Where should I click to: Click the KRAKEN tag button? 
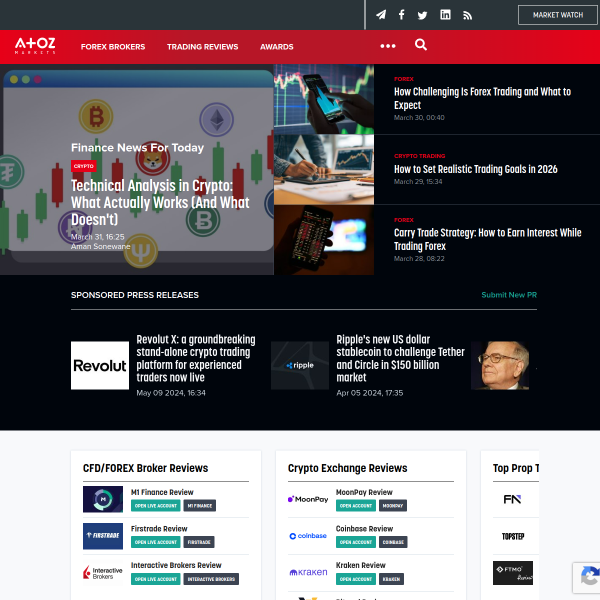391,579
